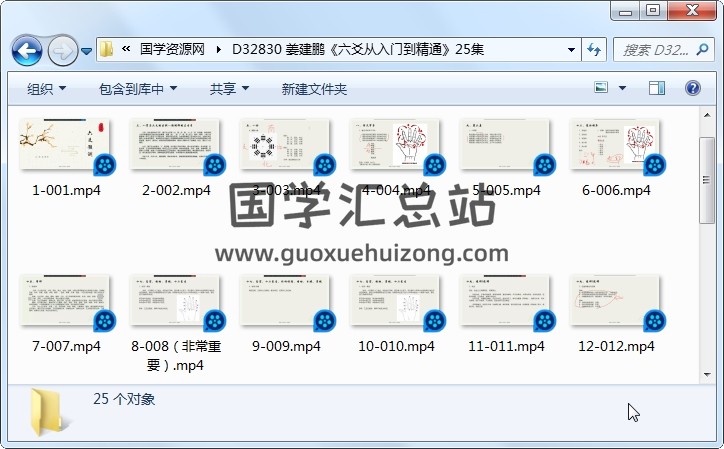The image size is (724, 449).
Task: Select 国学资源网 in address path
Action: pyautogui.click(x=172, y=49)
